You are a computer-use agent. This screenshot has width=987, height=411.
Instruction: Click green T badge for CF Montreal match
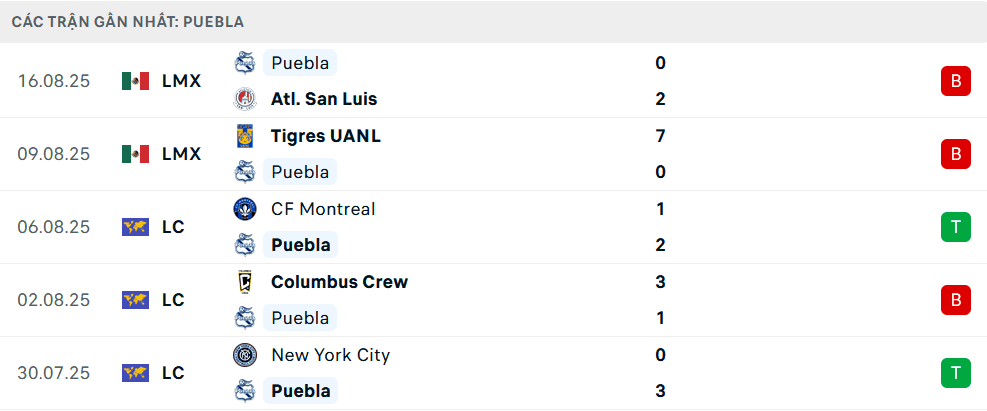[x=955, y=227]
